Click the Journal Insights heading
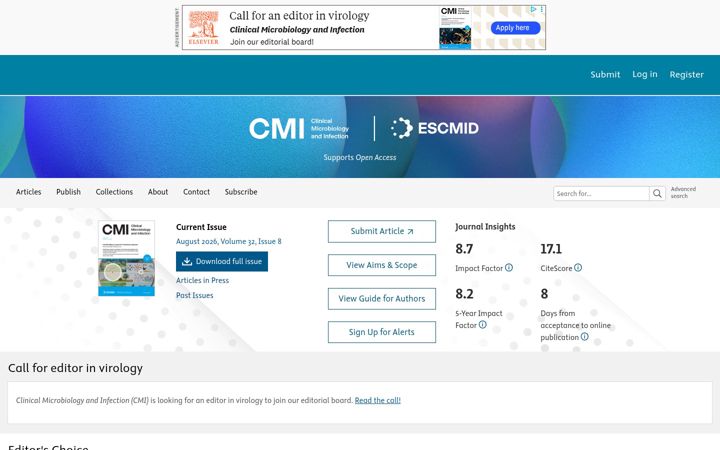720x450 pixels. (x=485, y=227)
